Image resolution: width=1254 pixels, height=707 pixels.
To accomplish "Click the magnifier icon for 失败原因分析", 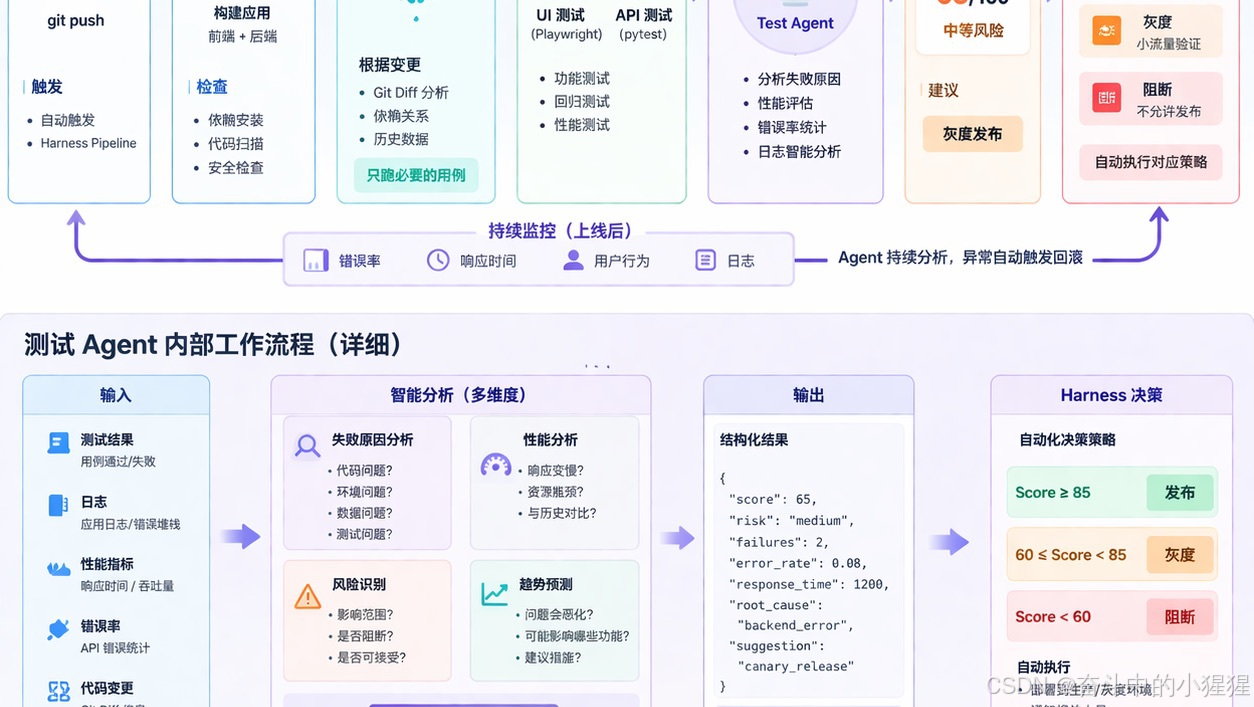I will tap(307, 446).
